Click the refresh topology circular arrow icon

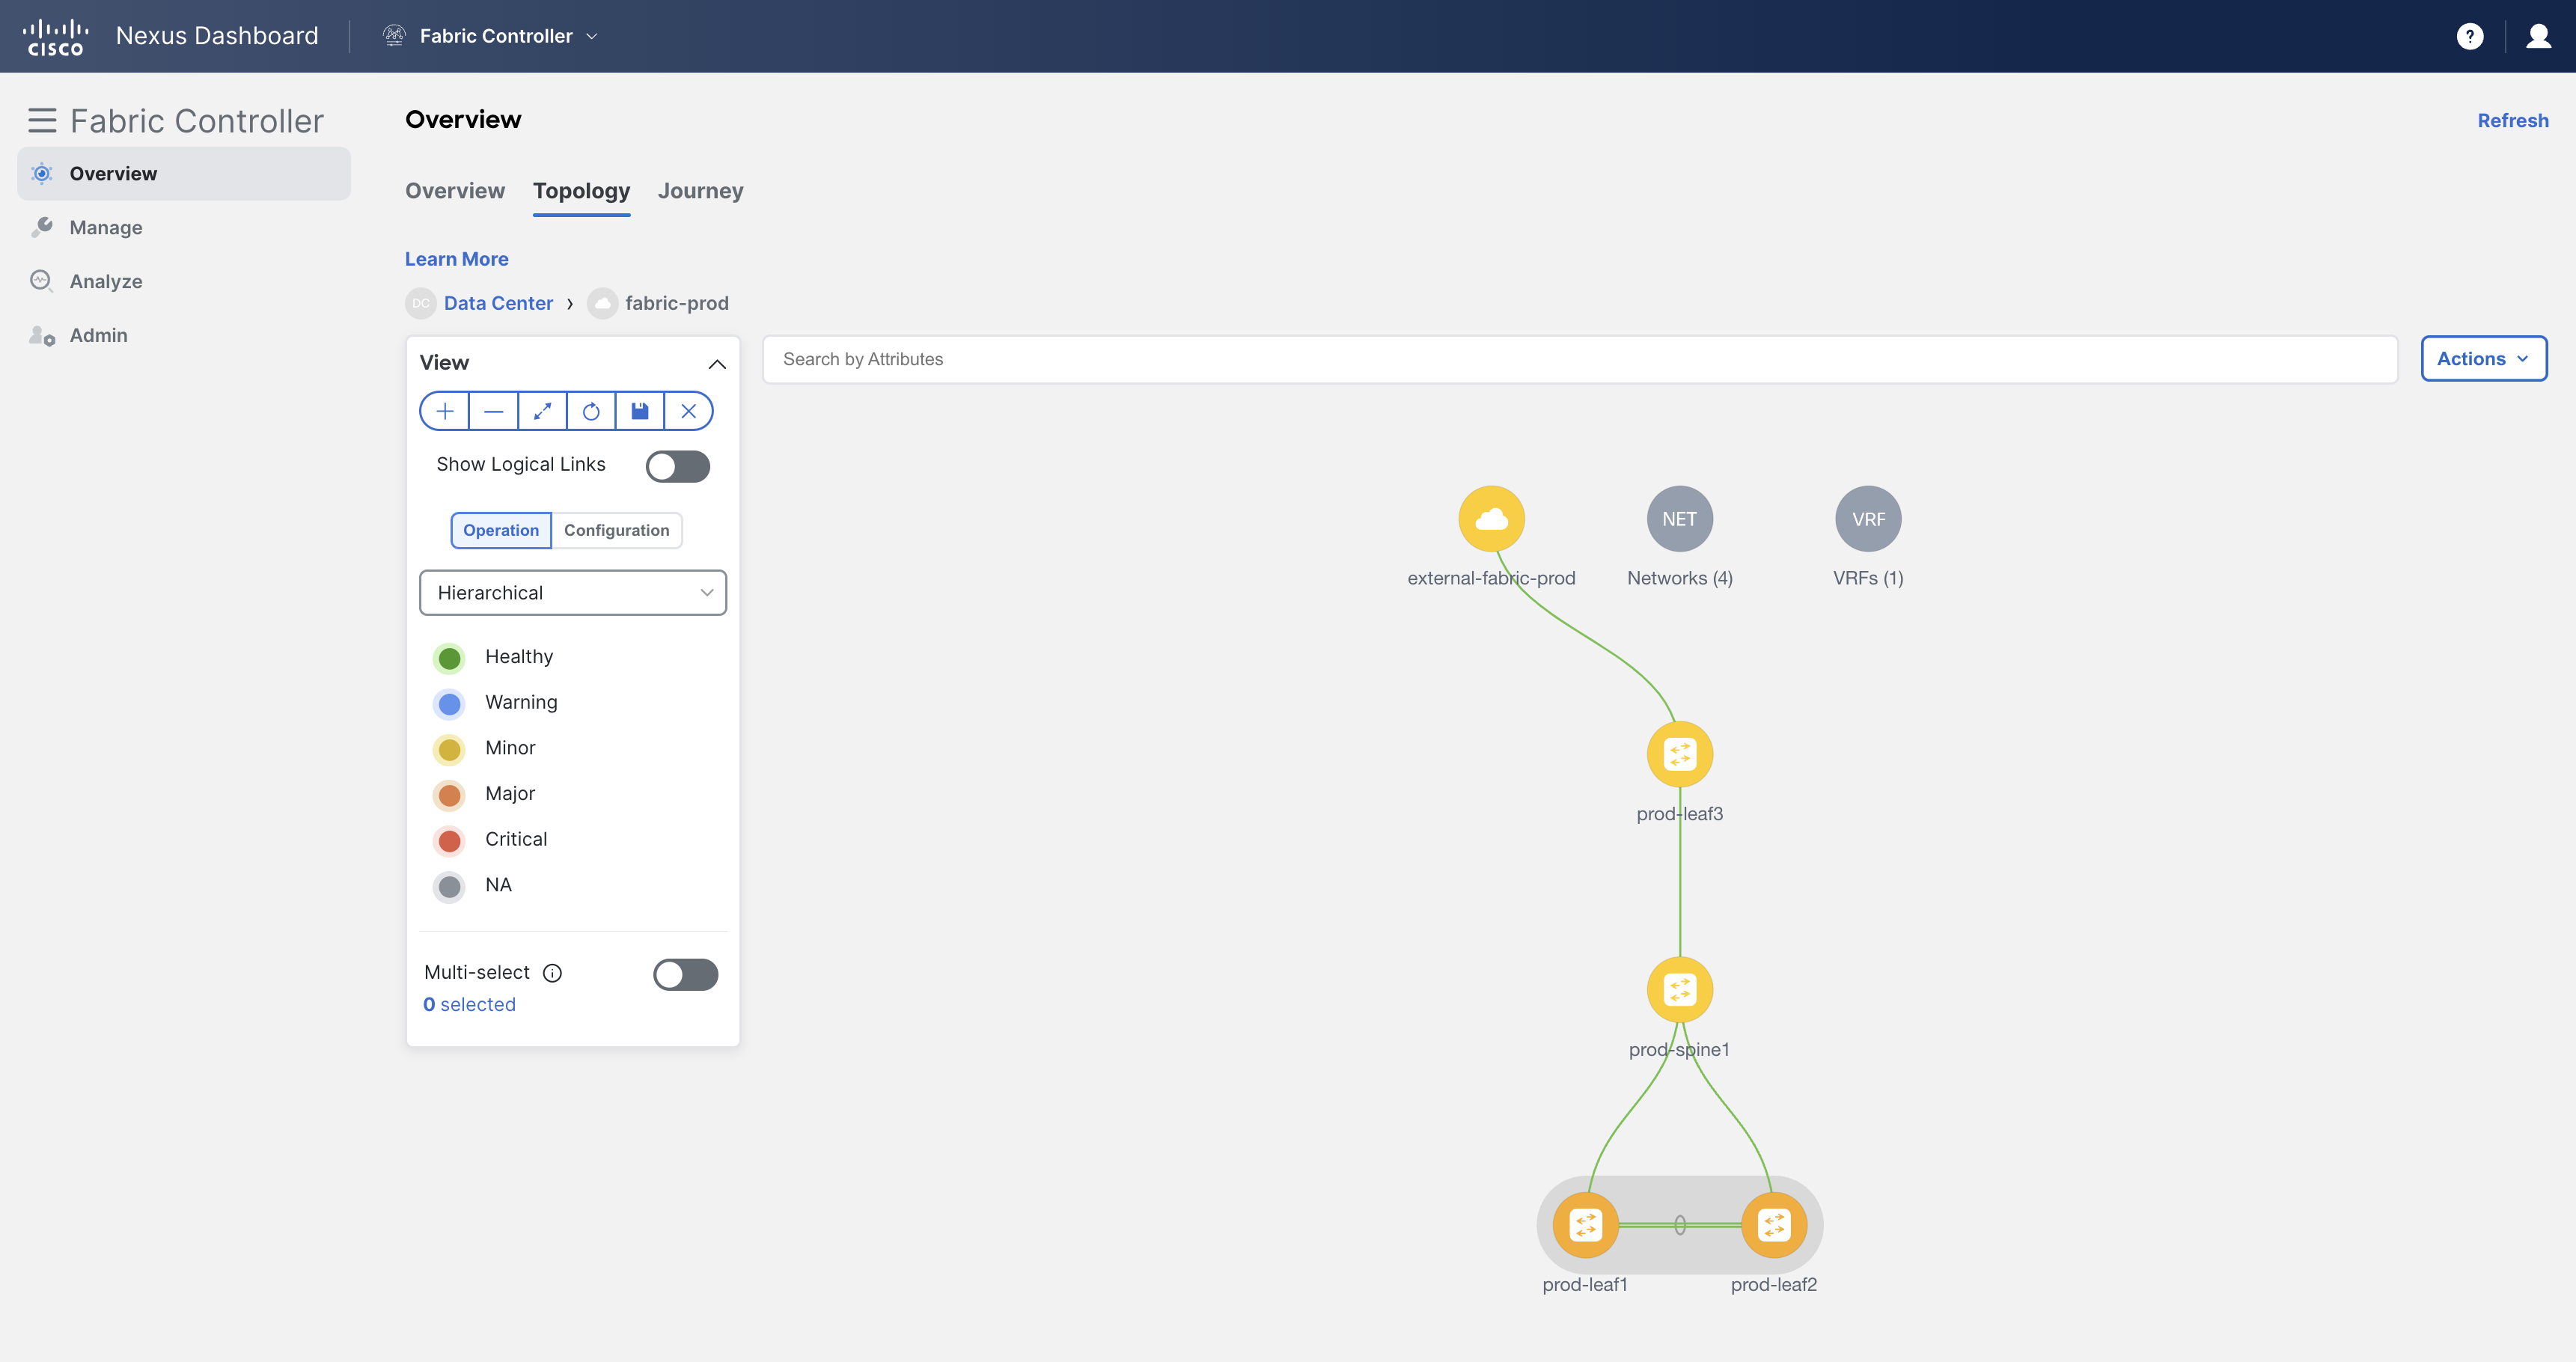click(x=591, y=411)
